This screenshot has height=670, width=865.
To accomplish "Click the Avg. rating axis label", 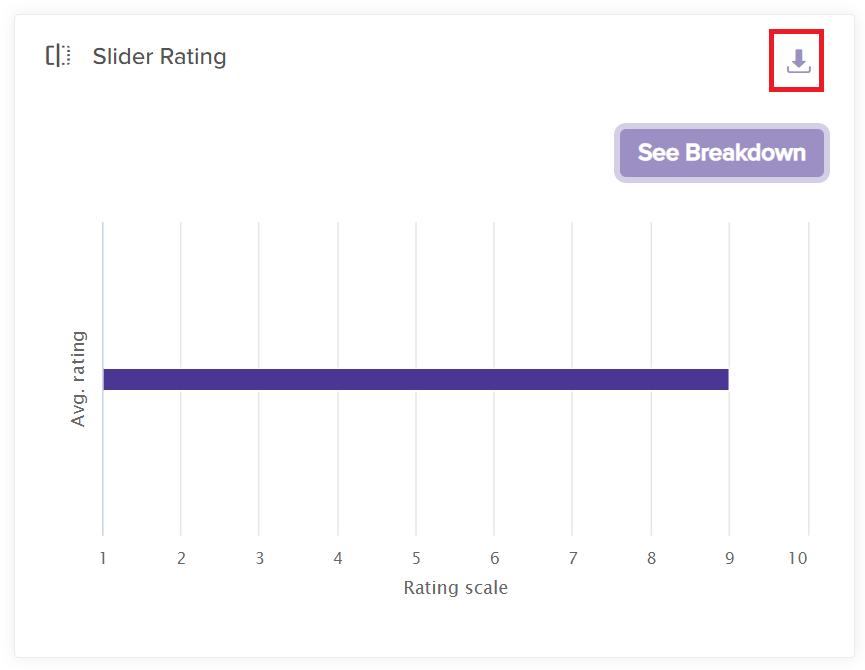I will [78, 379].
